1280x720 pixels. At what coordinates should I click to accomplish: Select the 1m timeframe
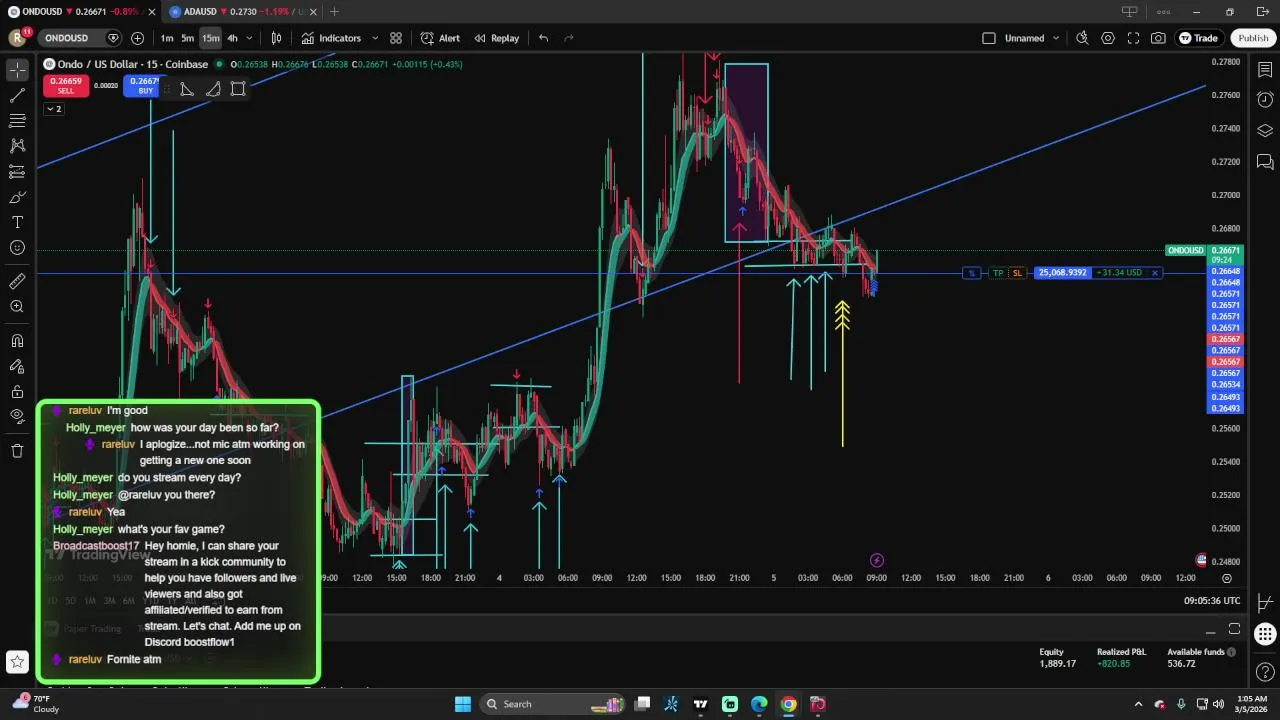[167, 38]
